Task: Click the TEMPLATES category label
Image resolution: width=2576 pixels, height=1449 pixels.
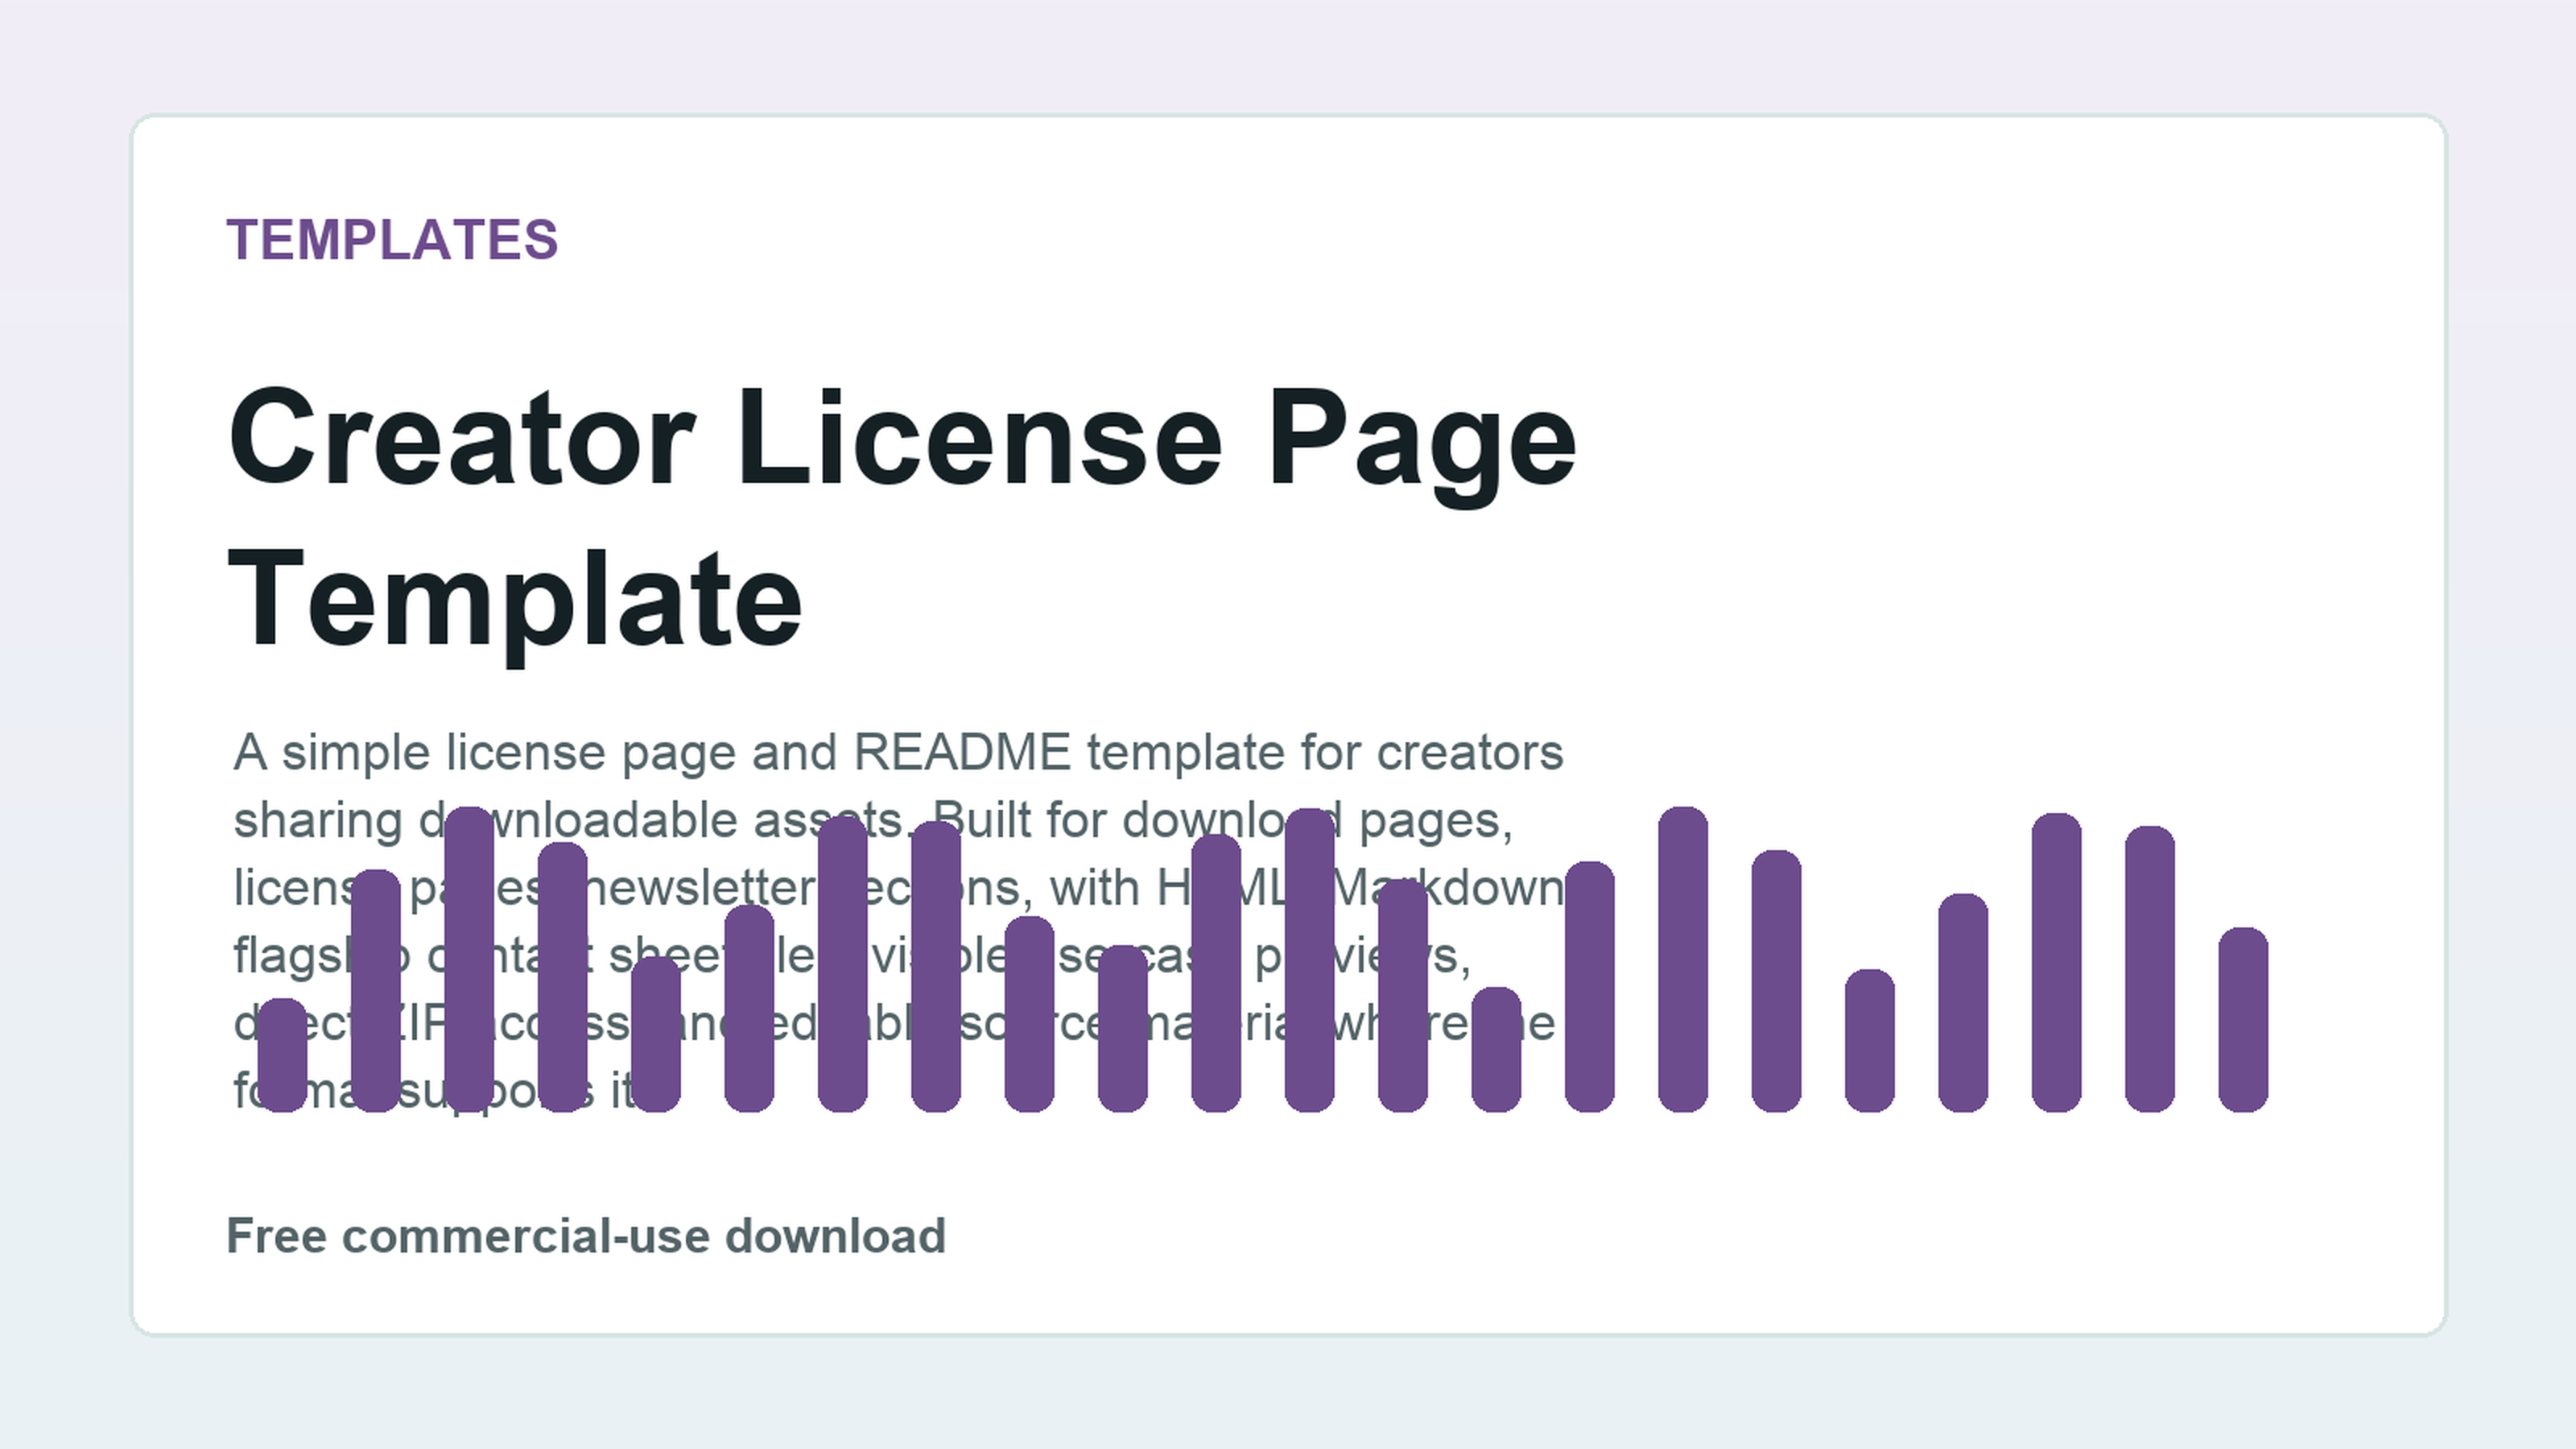Action: [x=392, y=240]
